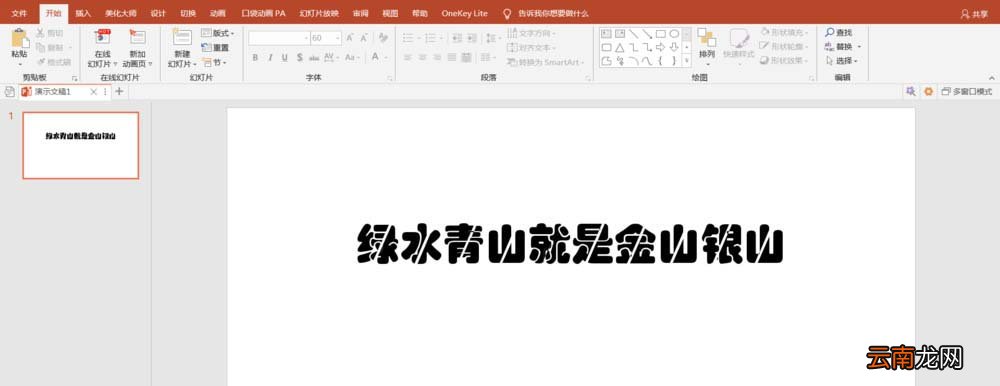Select the left brace shape in gallery
Viewport: 1000px width, 386px height.
[661, 61]
